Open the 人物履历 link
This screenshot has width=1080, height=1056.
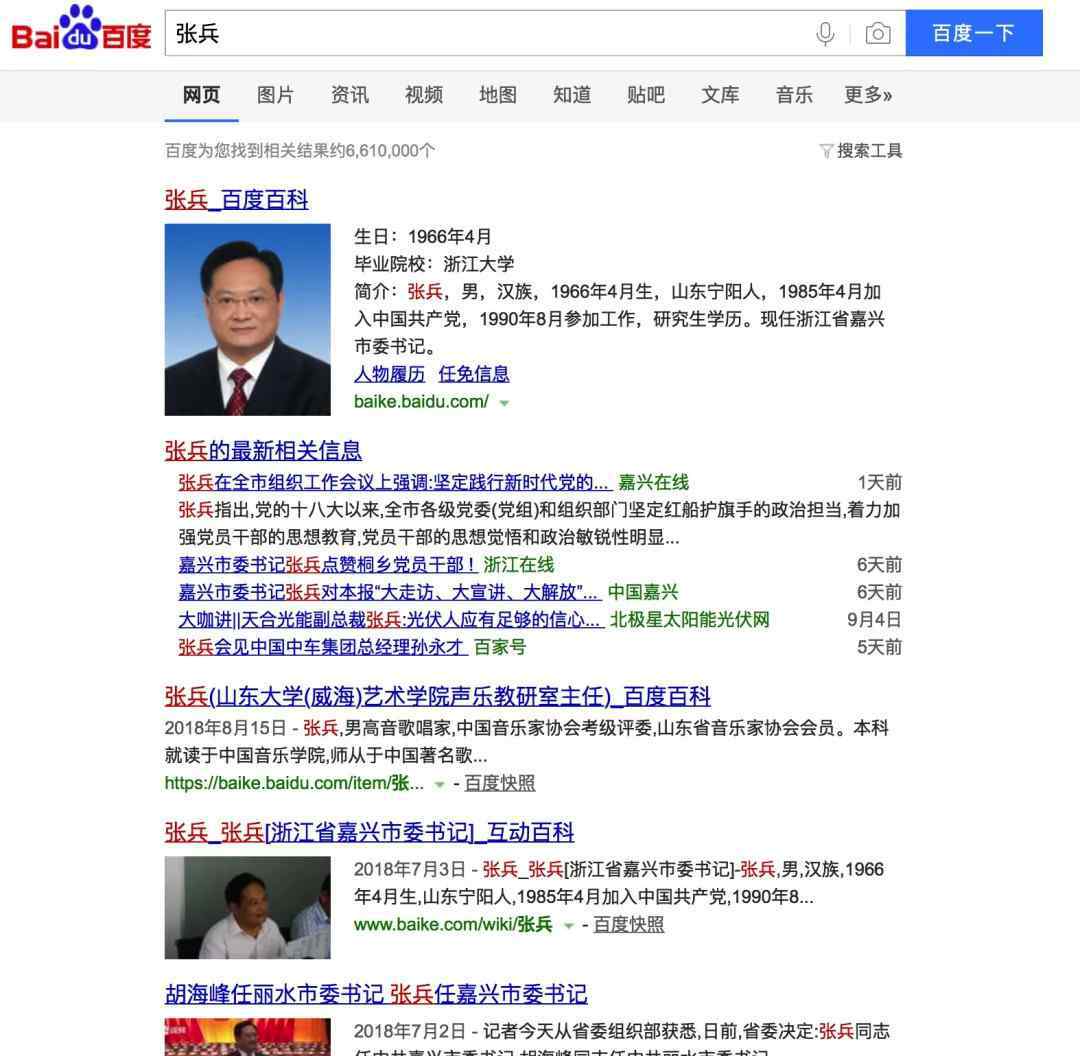coord(389,374)
